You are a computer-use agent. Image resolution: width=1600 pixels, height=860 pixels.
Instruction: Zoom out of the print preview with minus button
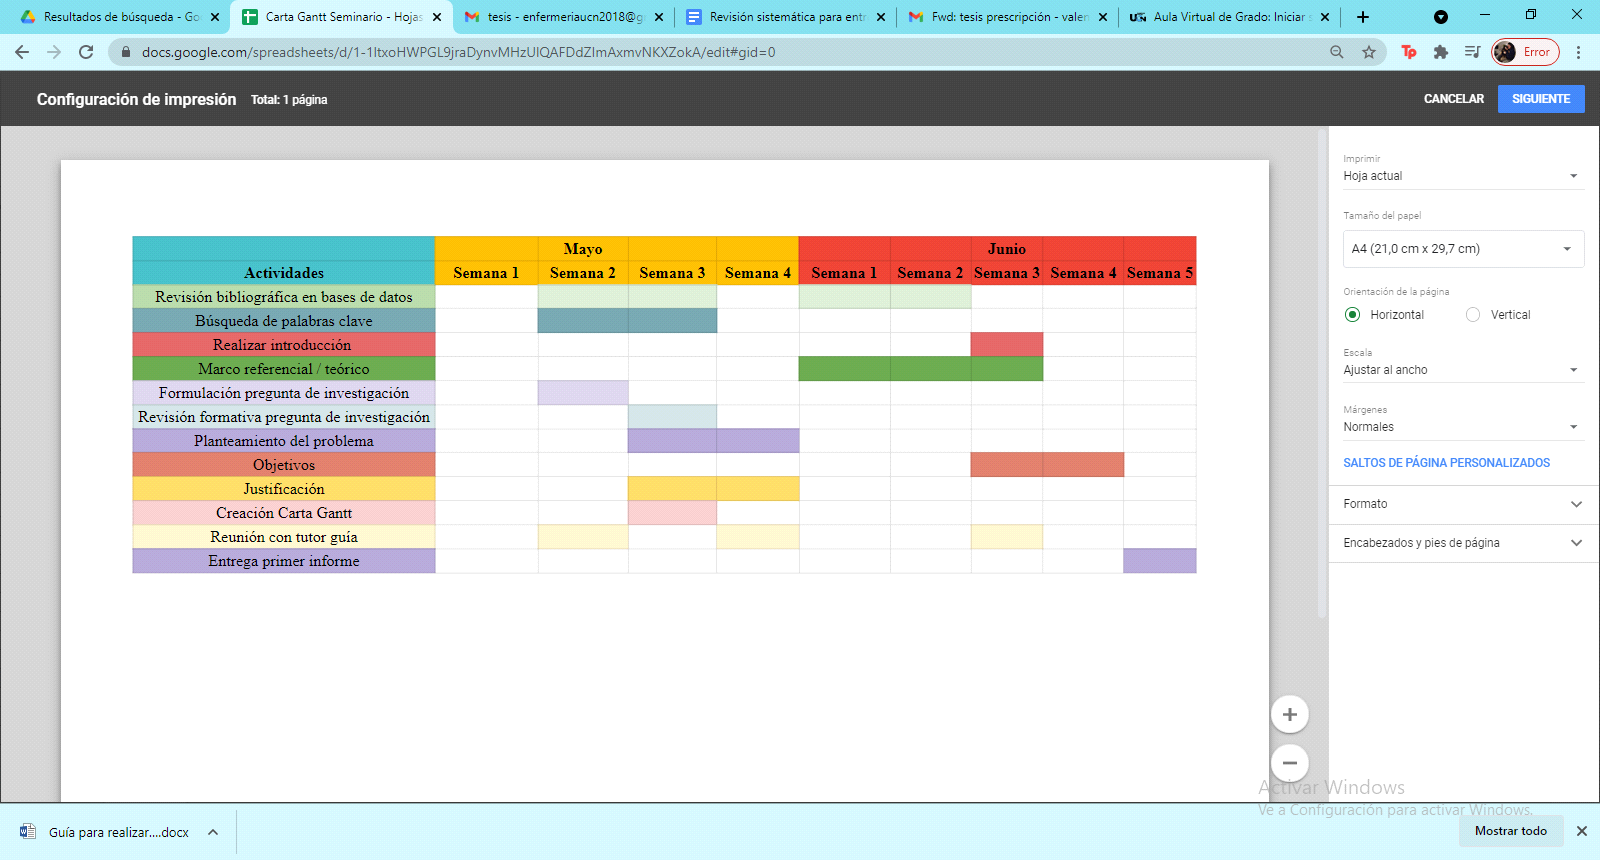(1289, 763)
